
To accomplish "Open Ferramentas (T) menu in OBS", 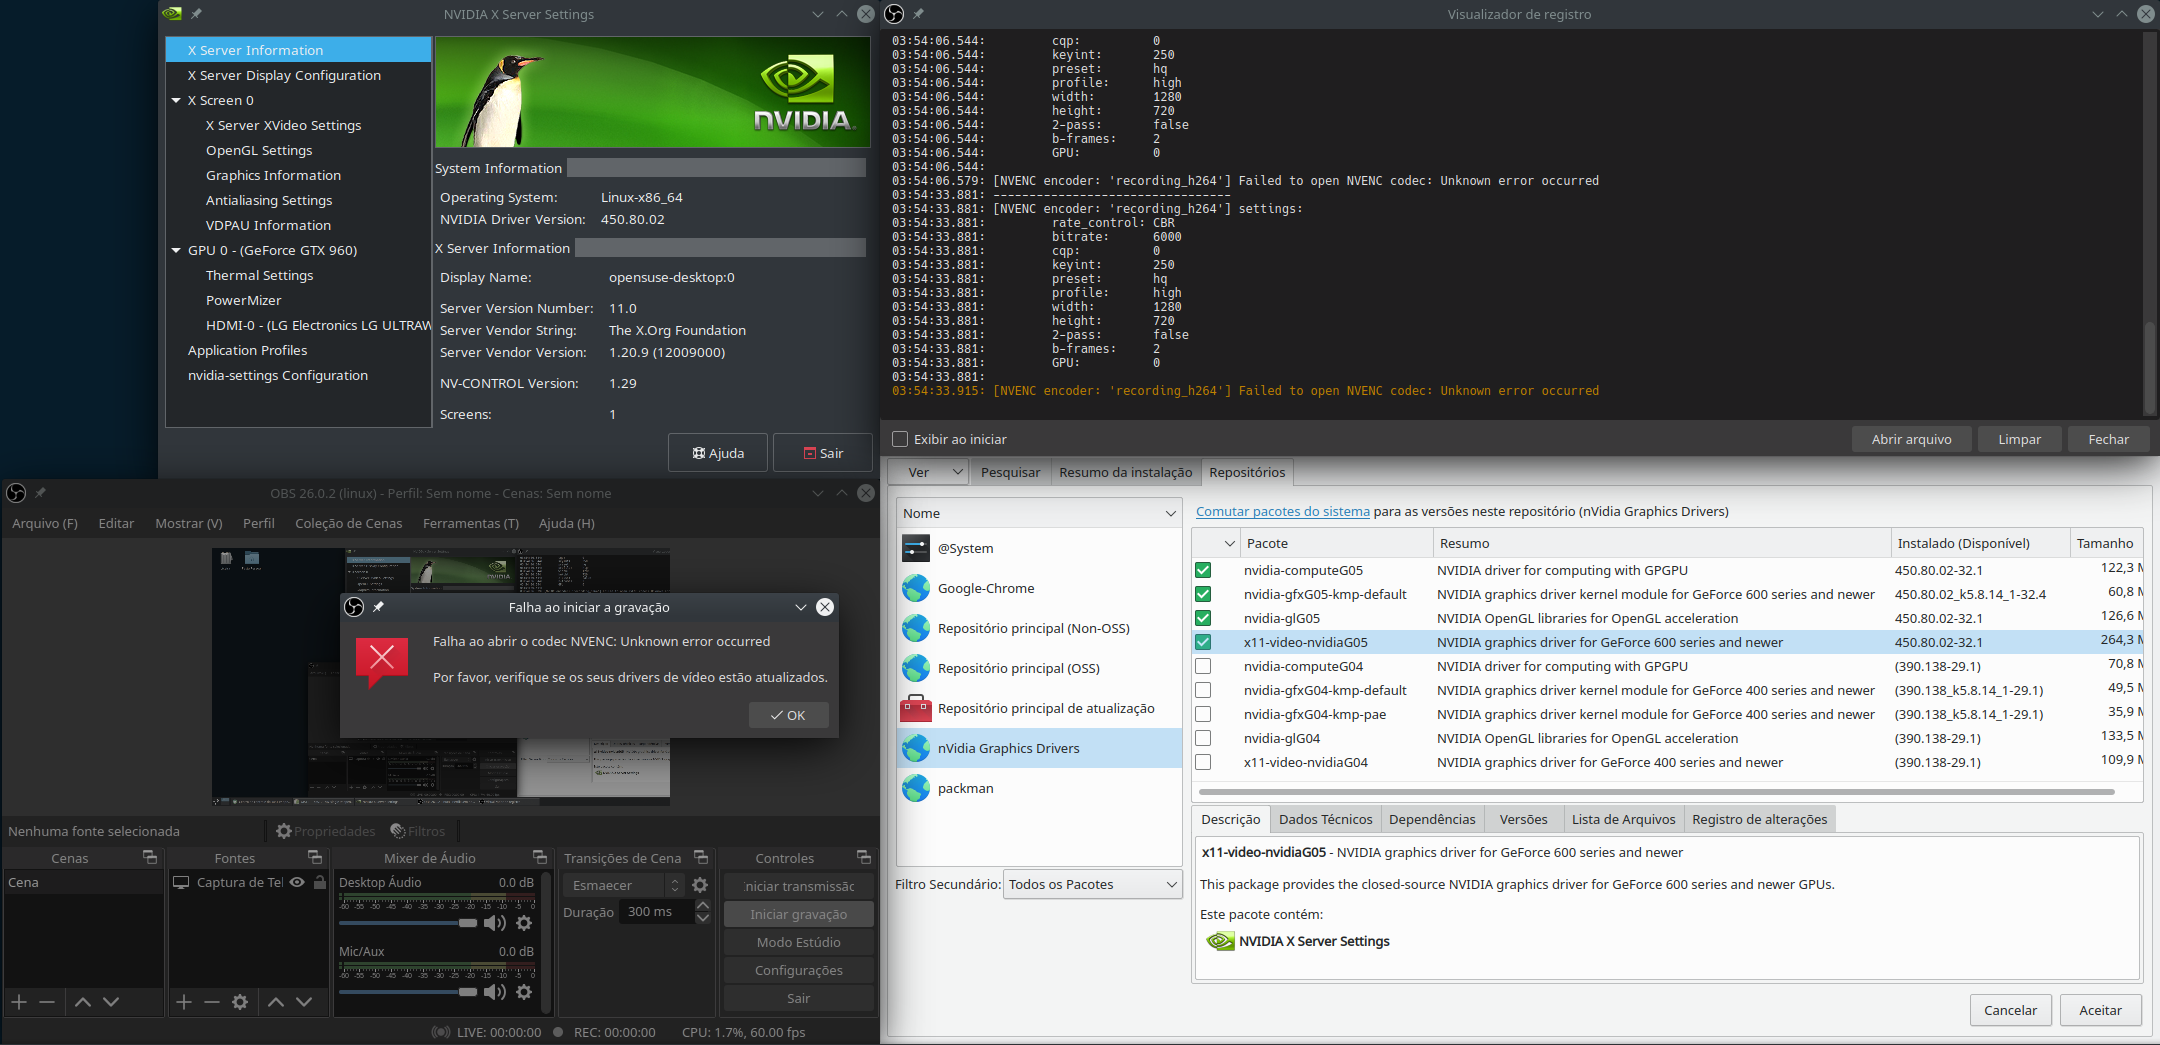I will coord(471,523).
